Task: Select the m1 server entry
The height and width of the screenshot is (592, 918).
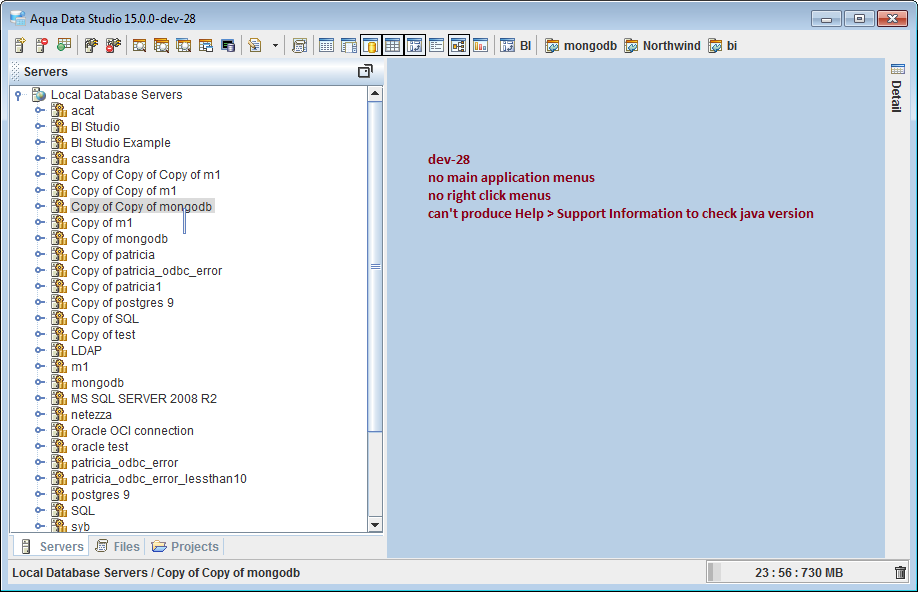Action: [x=80, y=367]
